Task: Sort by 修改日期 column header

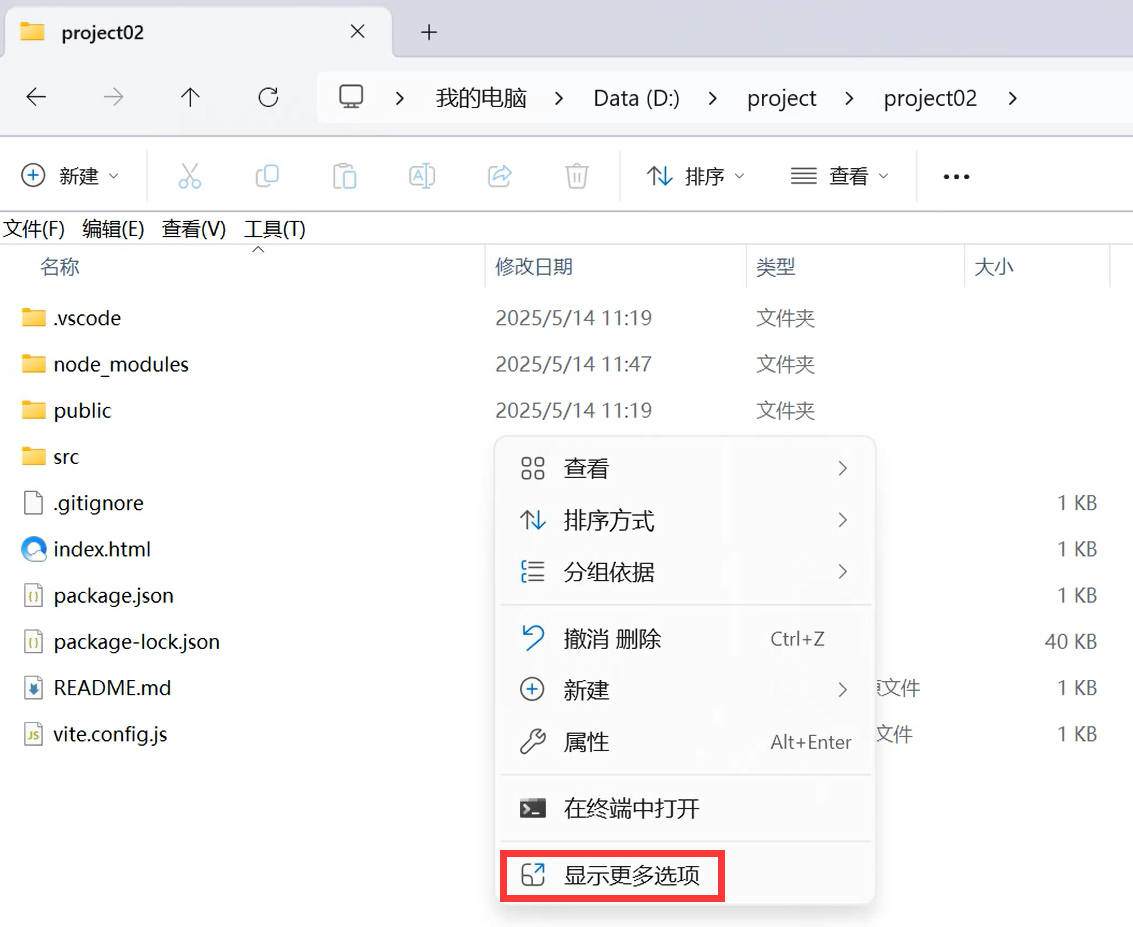Action: [x=534, y=267]
